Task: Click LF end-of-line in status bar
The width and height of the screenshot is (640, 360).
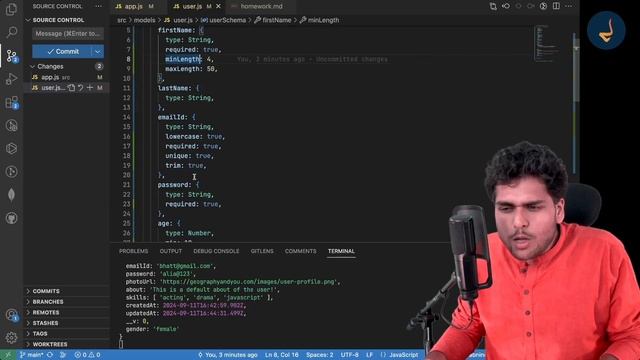Action: pos(369,355)
